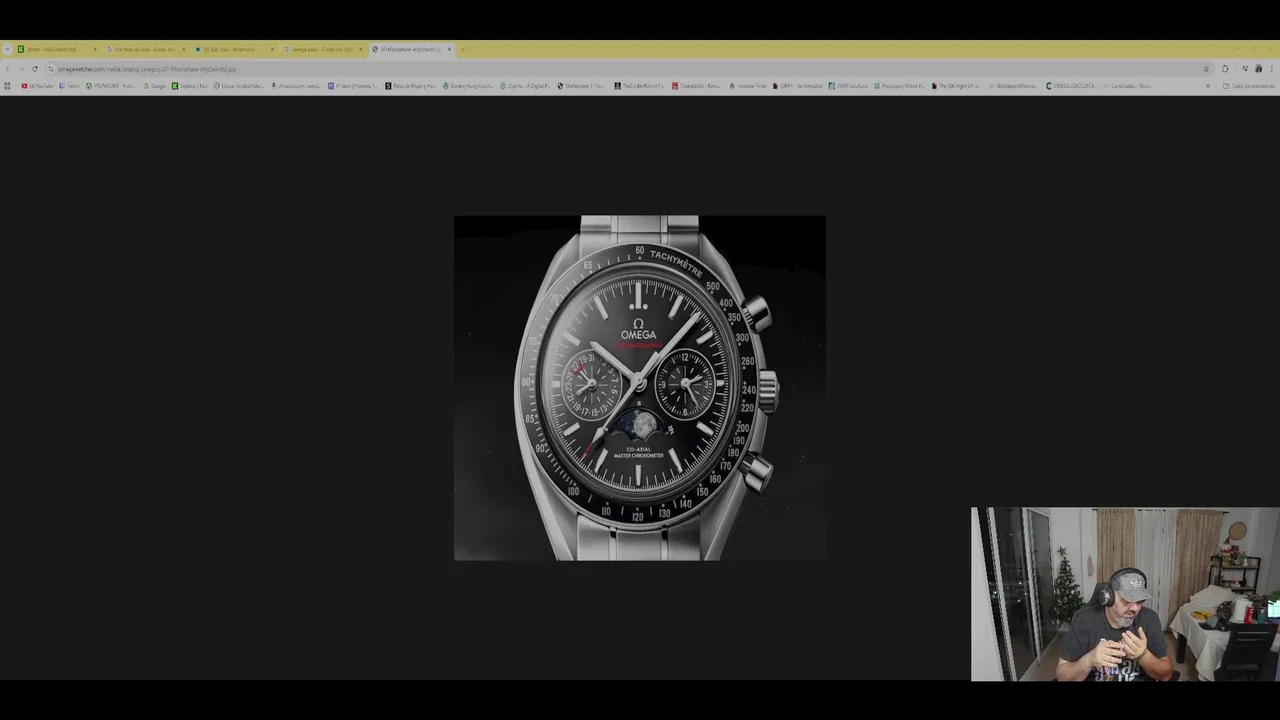The width and height of the screenshot is (1280, 720).
Task: Open the tab search dropdown arrow
Action: pyautogui.click(x=7, y=49)
